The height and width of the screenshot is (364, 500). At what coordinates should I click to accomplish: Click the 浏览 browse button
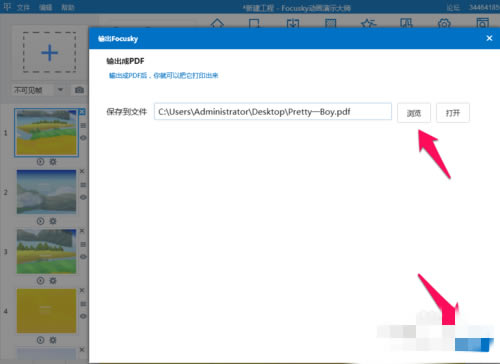pyautogui.click(x=414, y=113)
